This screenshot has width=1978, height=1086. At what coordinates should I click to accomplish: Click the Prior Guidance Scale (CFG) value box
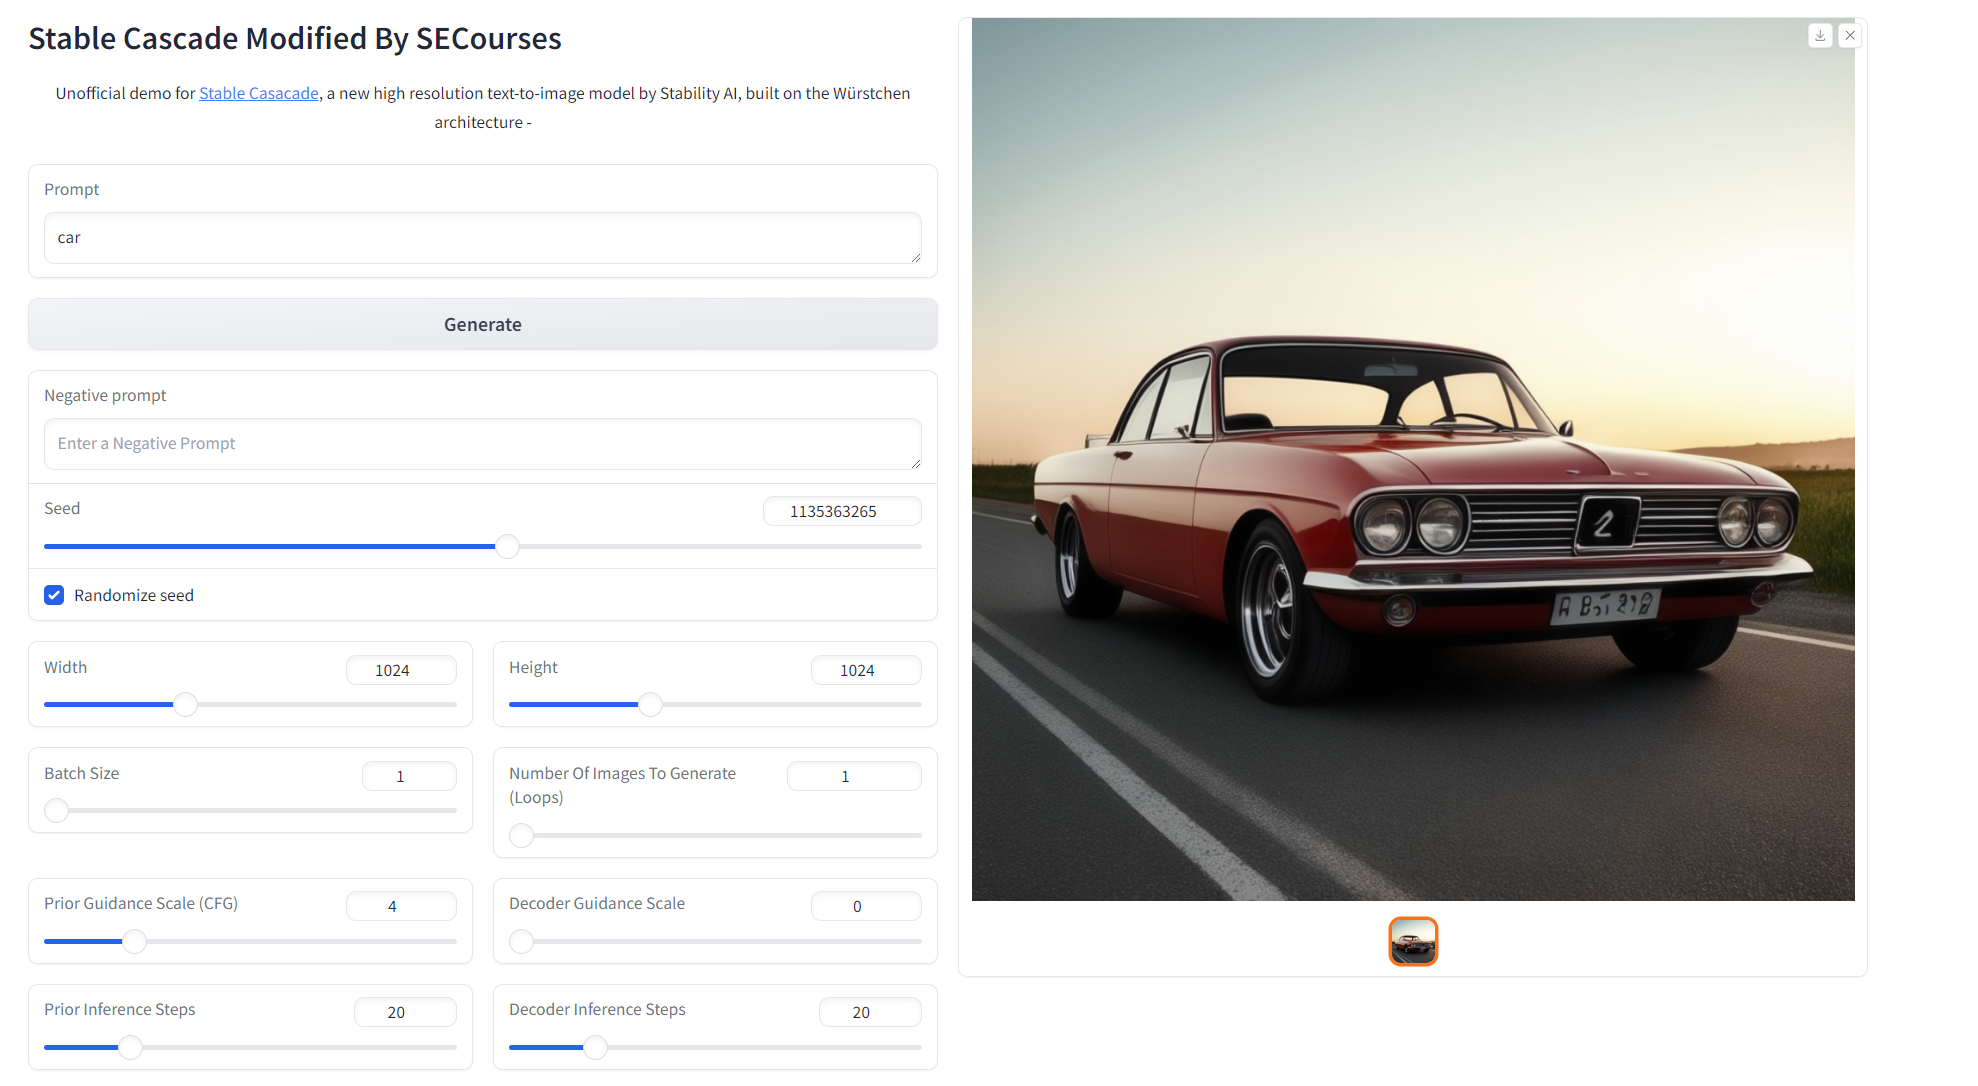(401, 906)
